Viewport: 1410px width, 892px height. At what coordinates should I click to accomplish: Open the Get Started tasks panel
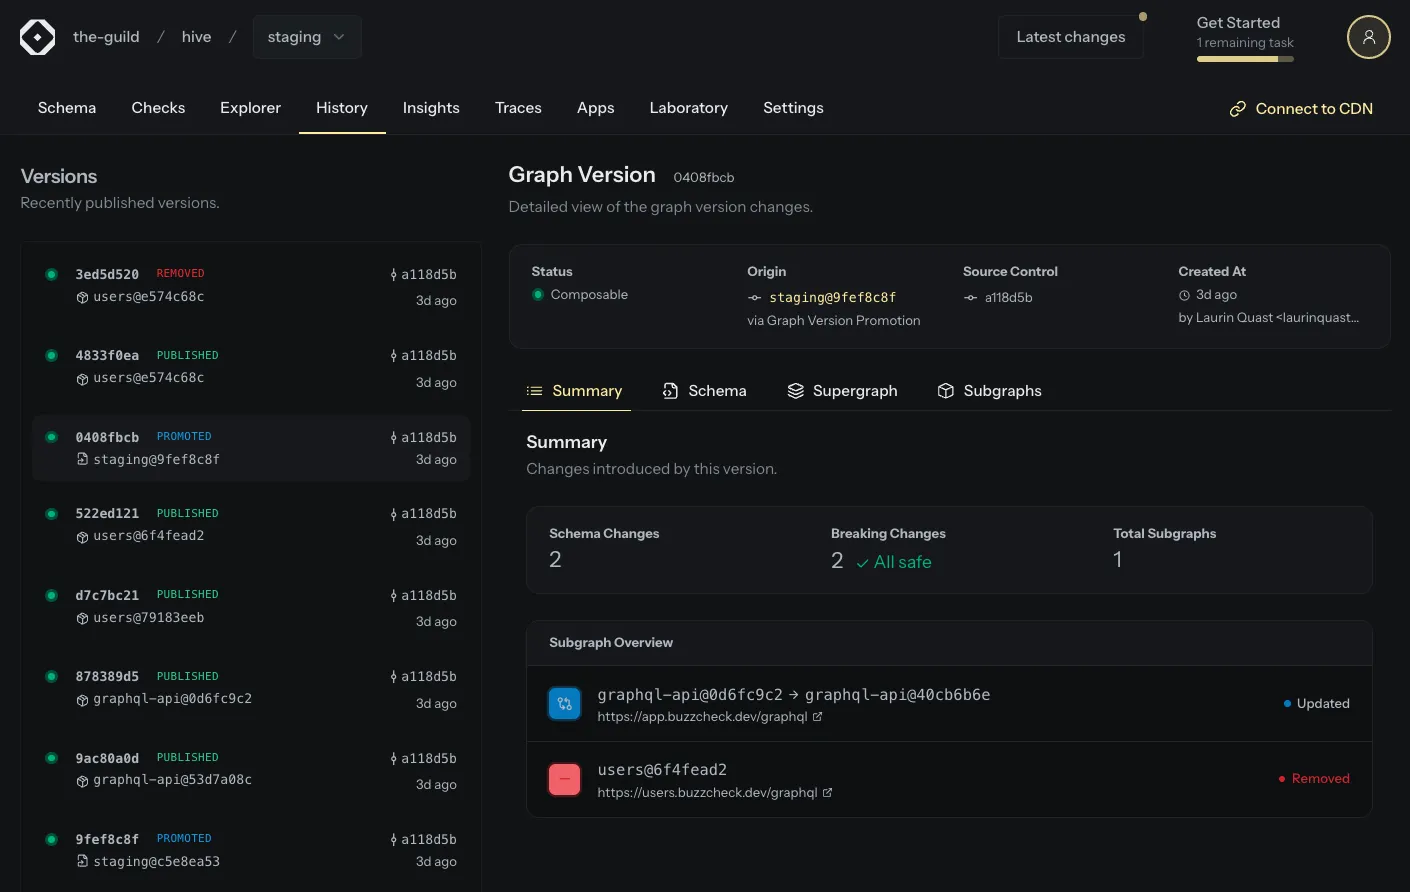(x=1245, y=38)
